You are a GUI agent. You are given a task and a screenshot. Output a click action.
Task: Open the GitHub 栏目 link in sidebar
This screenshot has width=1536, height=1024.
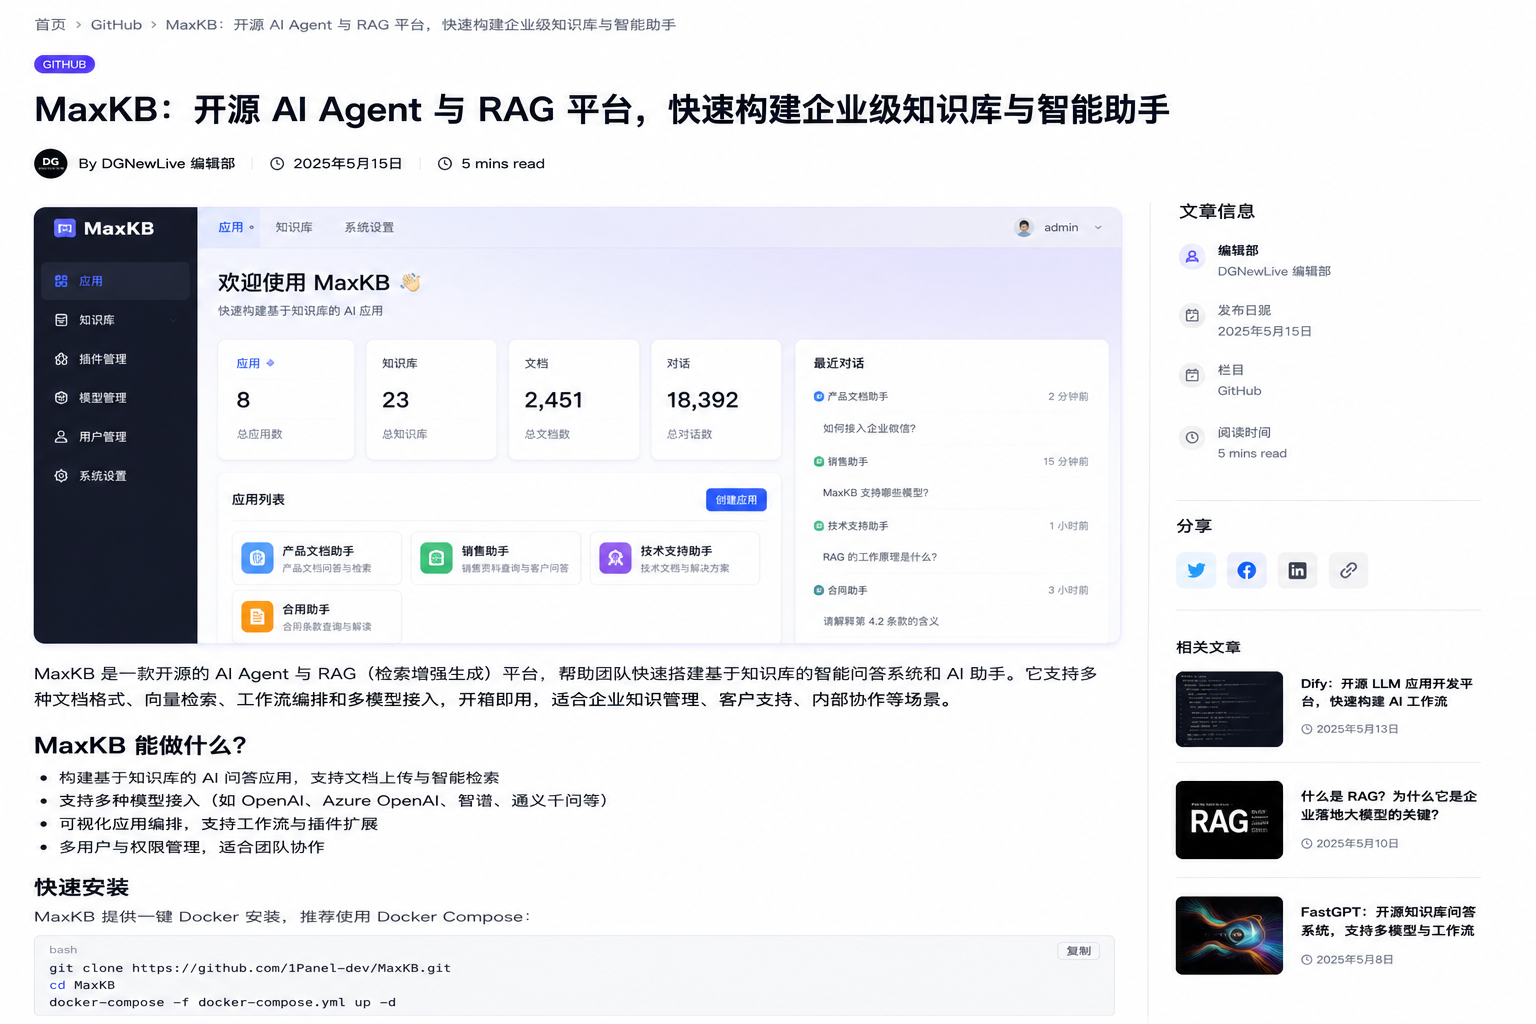click(1239, 391)
